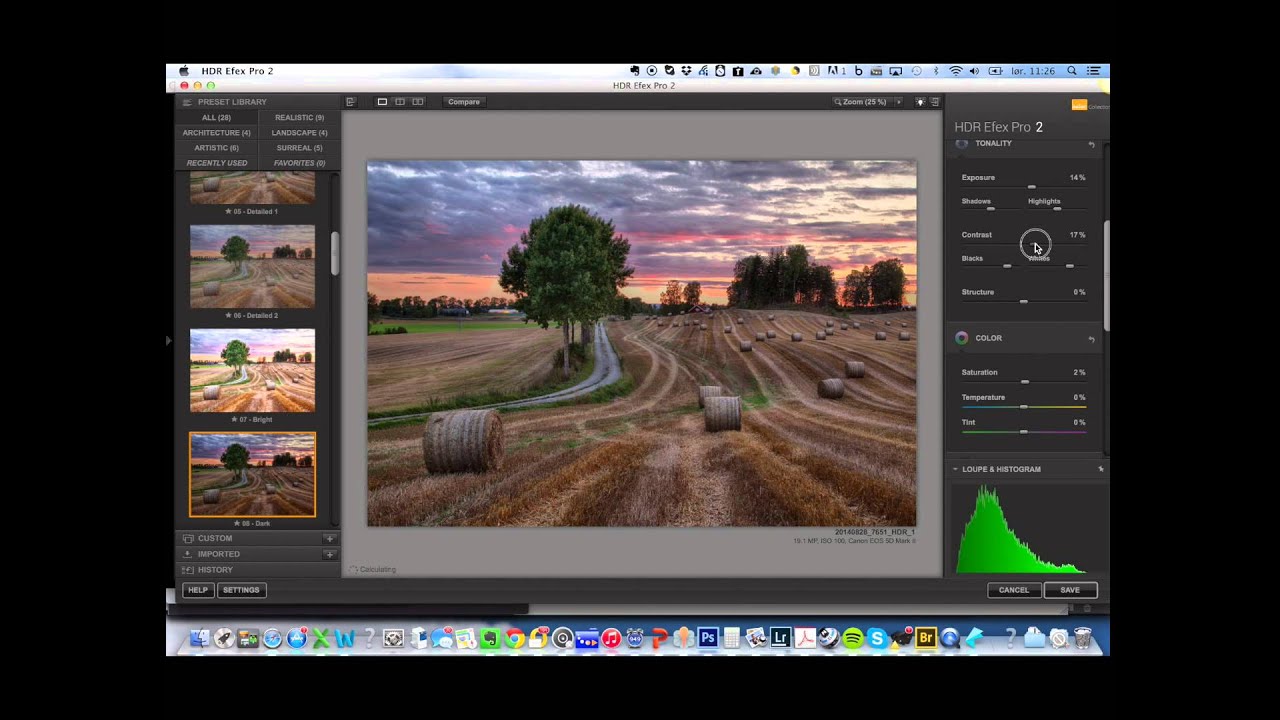Select the REALISTIC (9) preset category
1280x720 pixels.
click(299, 117)
